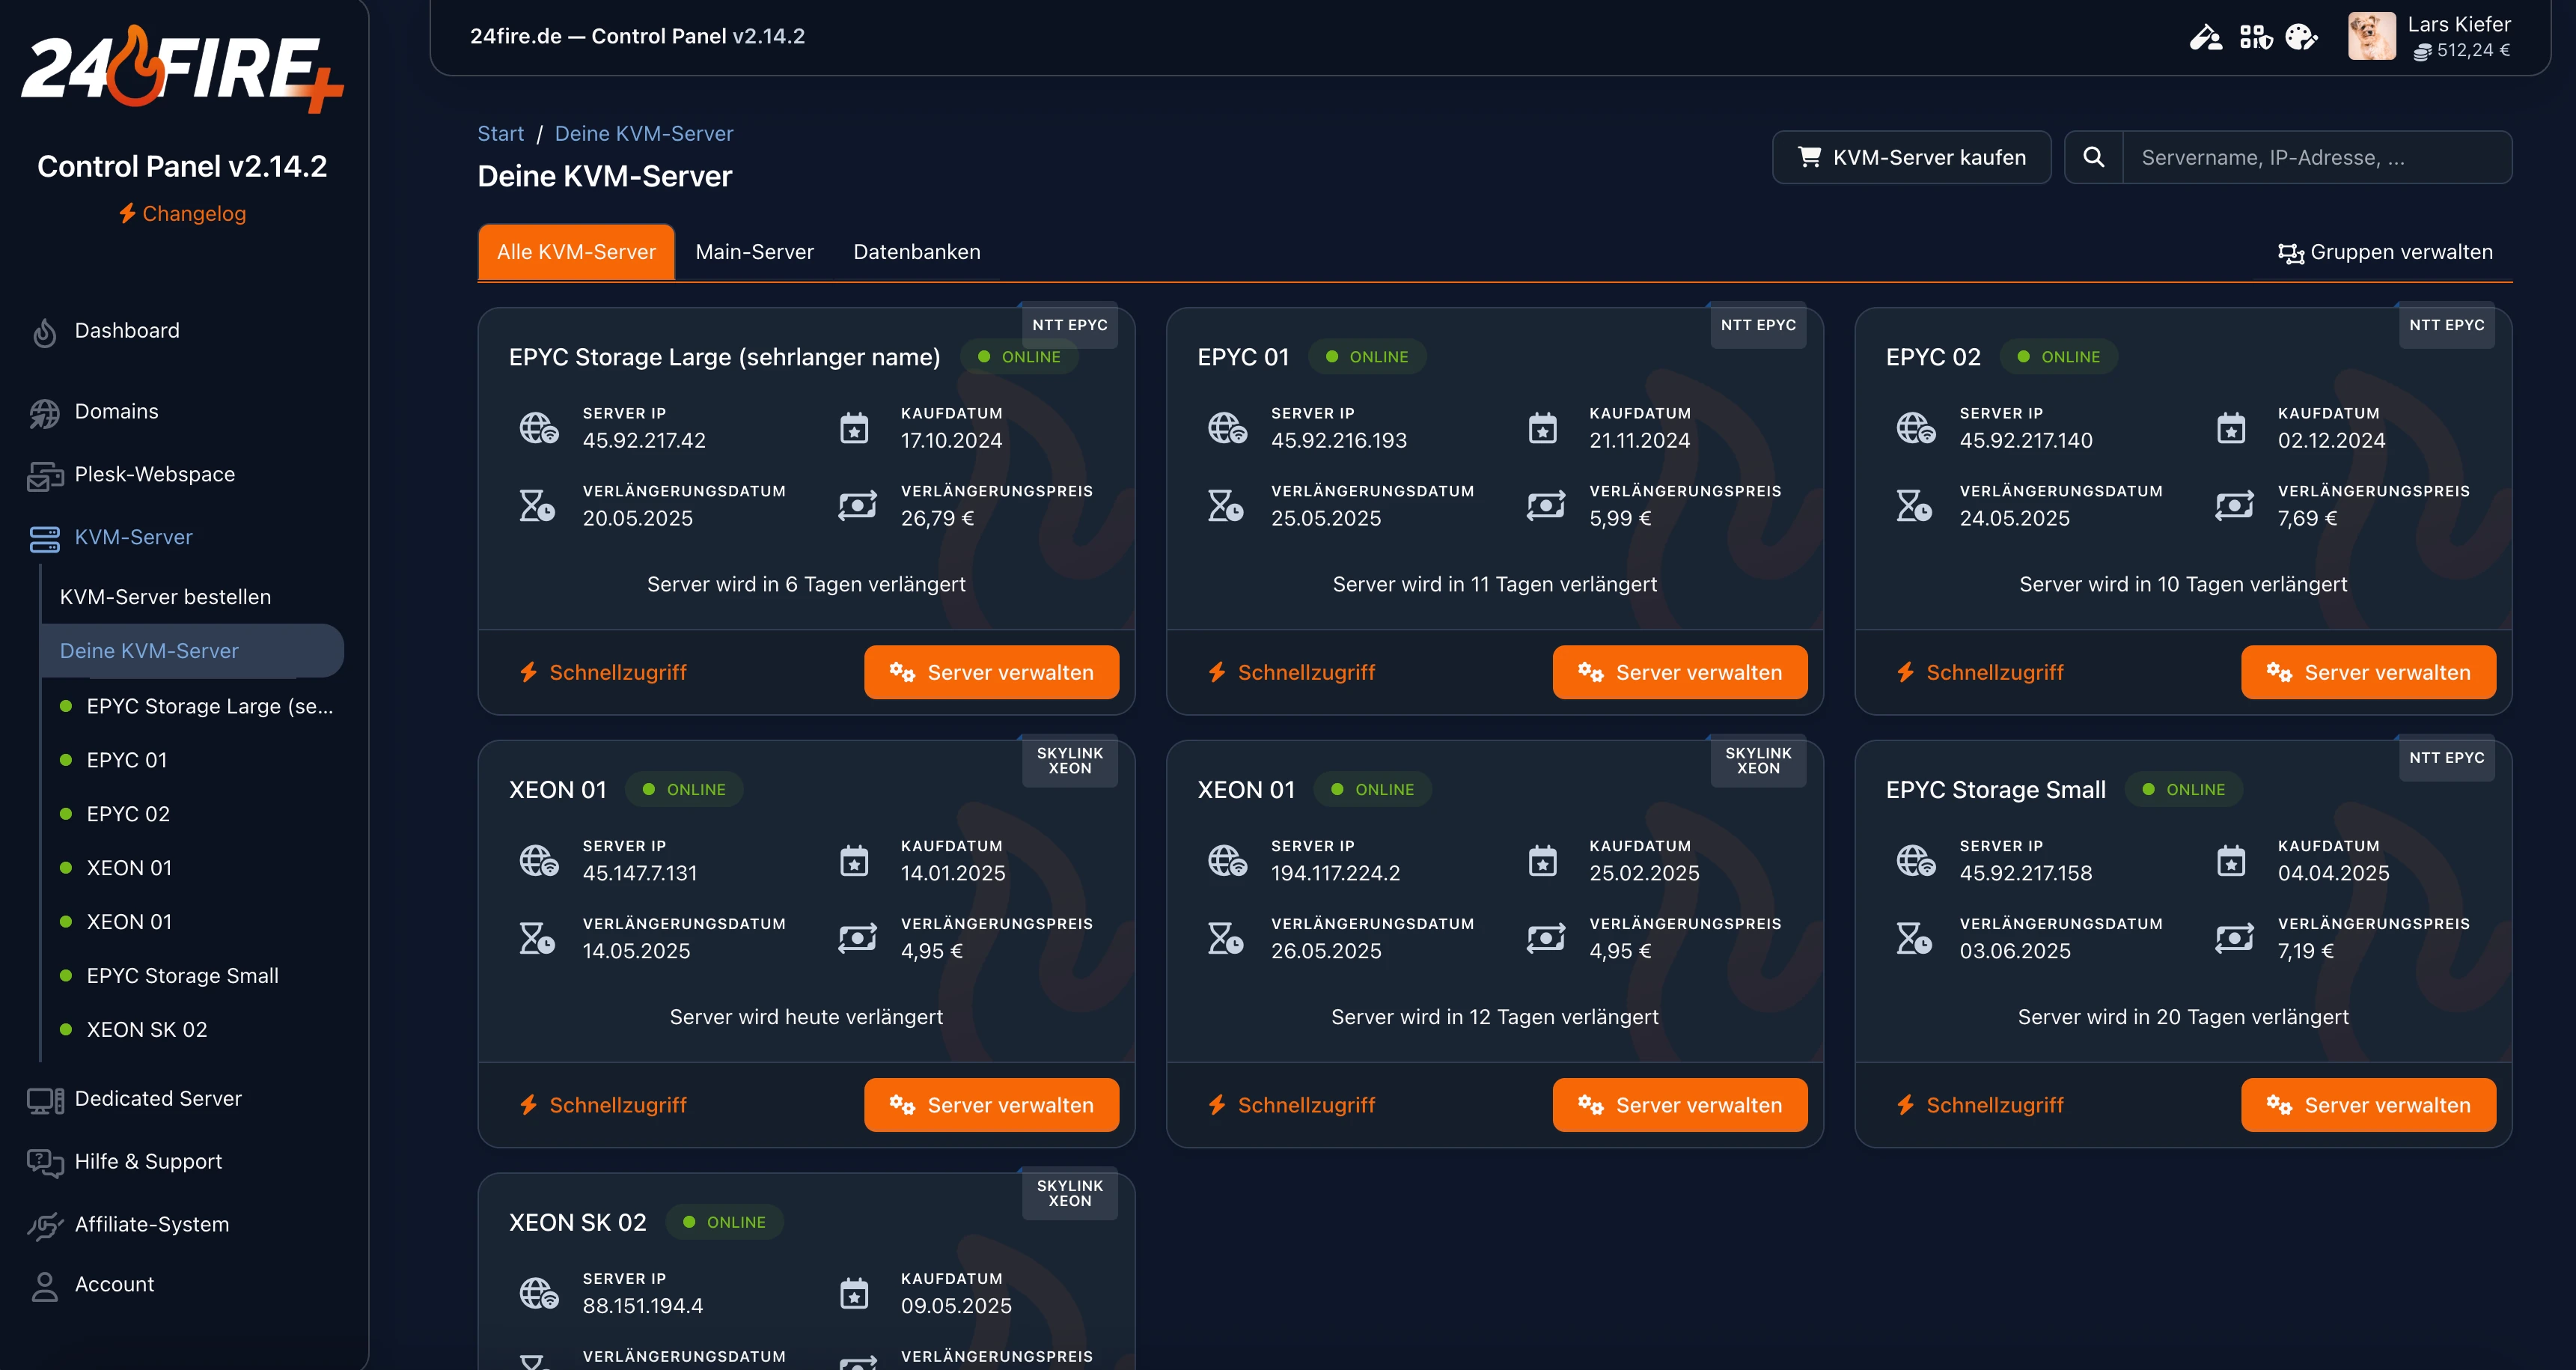Click IP address 194.117.224.2

coord(1335,873)
